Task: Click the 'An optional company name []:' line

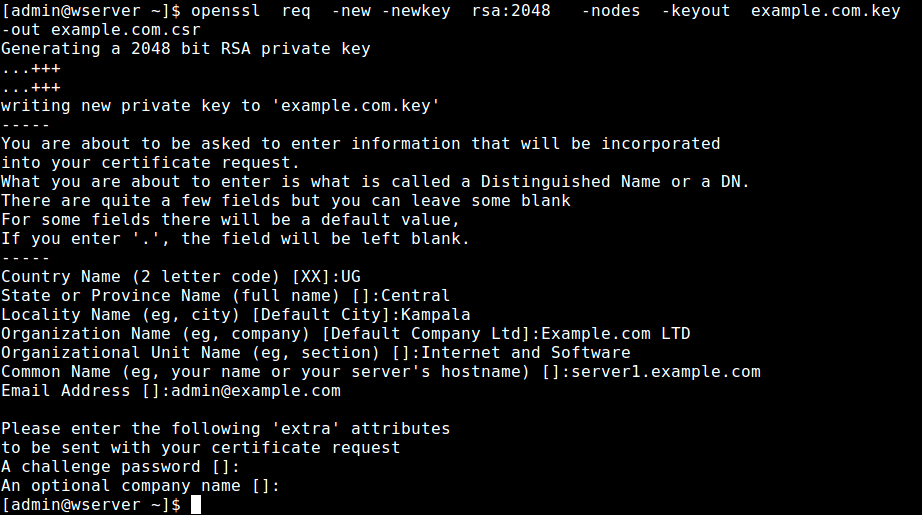Action: [140, 485]
